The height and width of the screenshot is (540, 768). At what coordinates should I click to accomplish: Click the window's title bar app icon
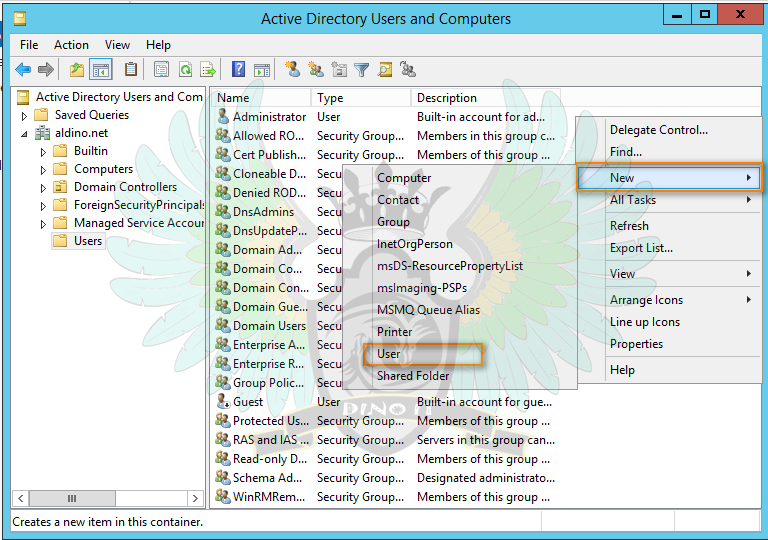pos(20,19)
